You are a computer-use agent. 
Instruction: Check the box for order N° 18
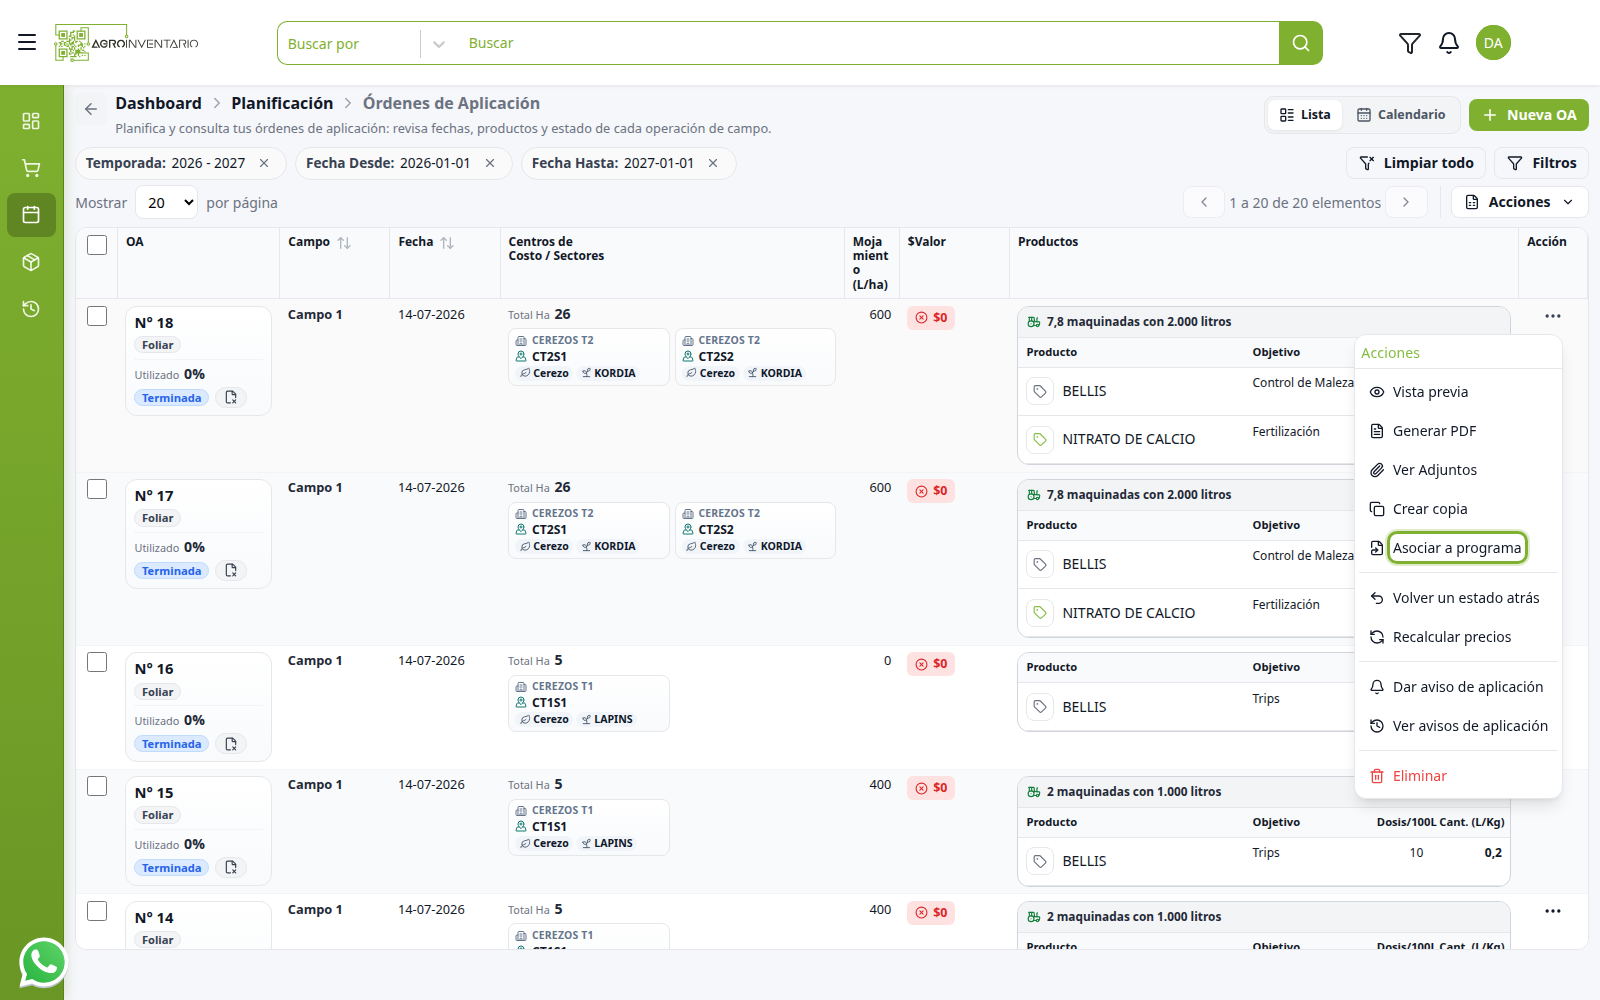(97, 316)
